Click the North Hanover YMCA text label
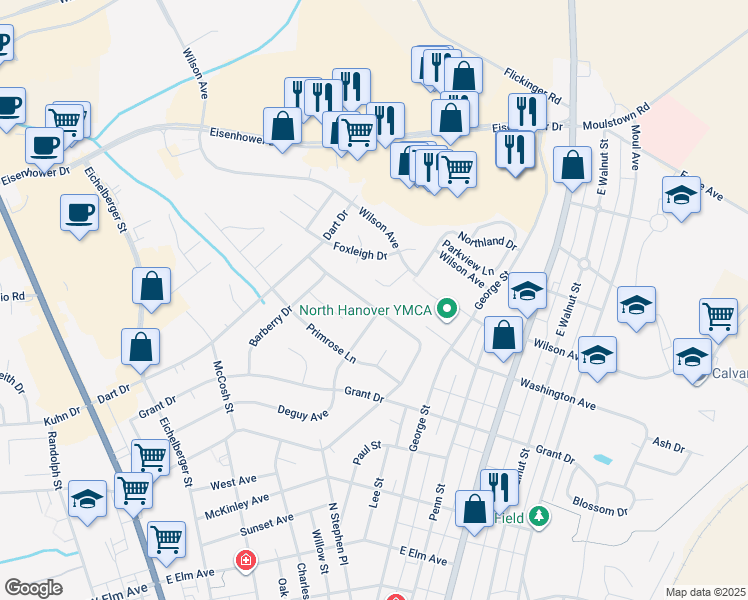The image size is (748, 600). click(363, 311)
